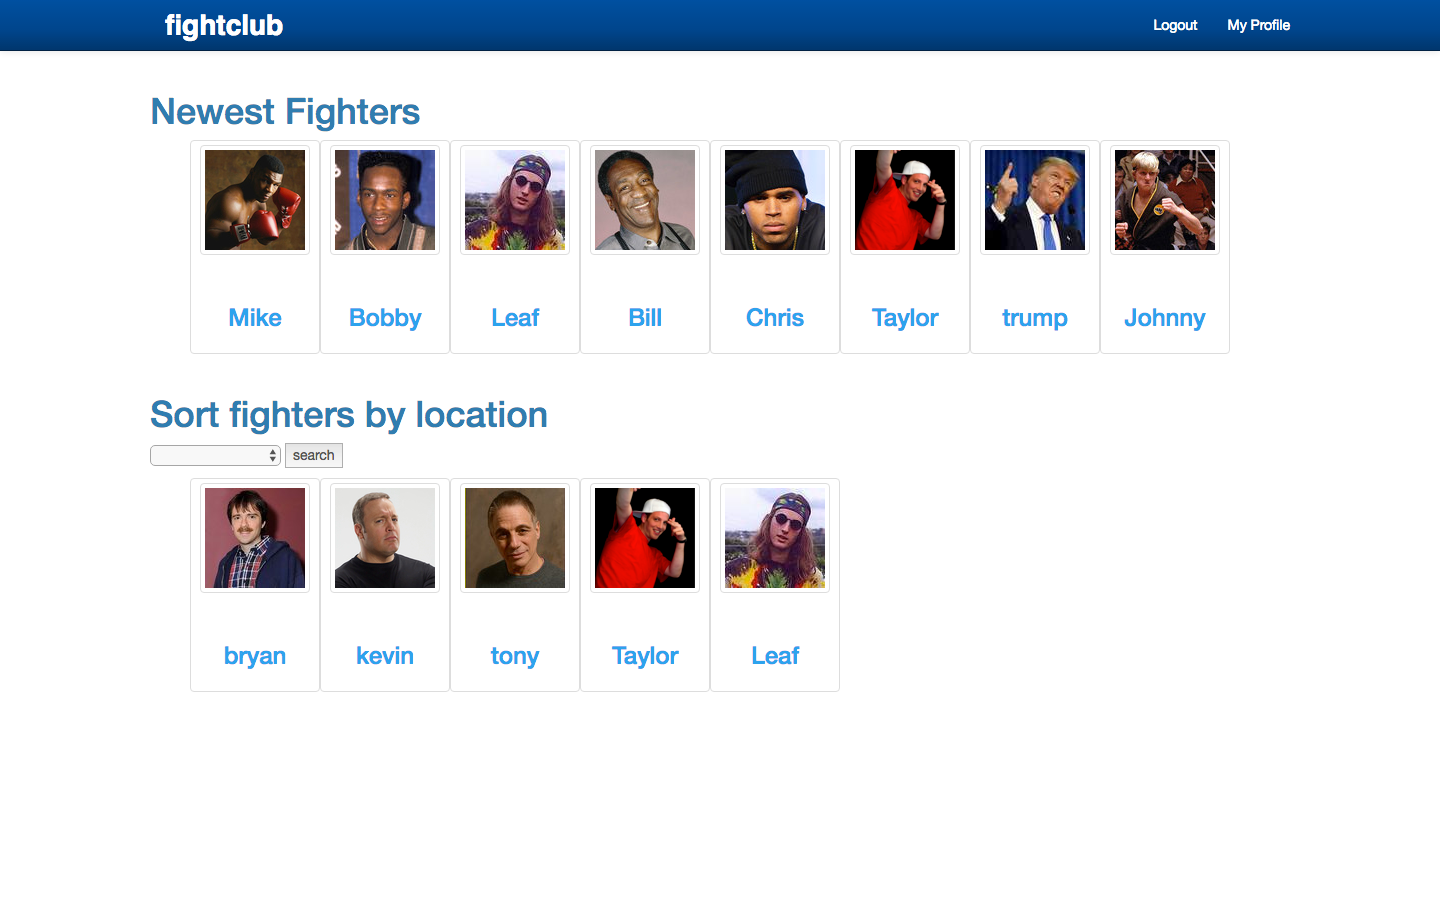Open My Profile in the navbar
1440x900 pixels.
pos(1258,25)
